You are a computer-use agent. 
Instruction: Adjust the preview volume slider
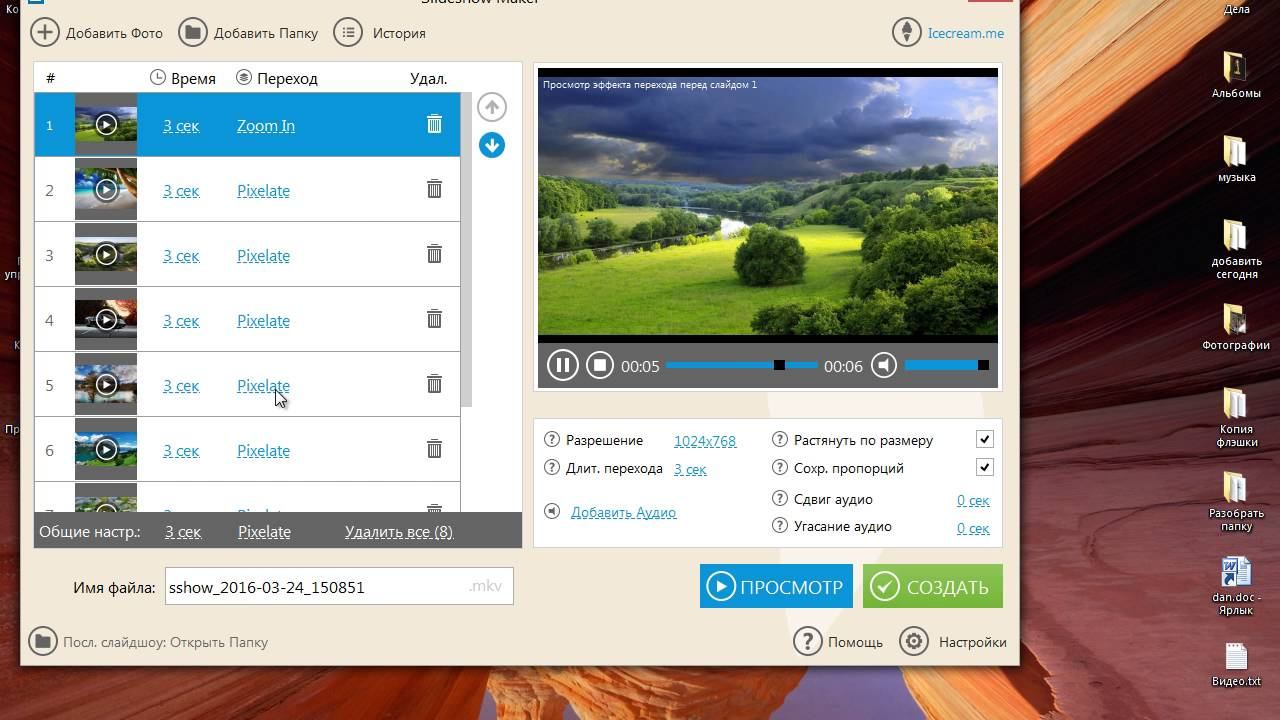tap(946, 366)
